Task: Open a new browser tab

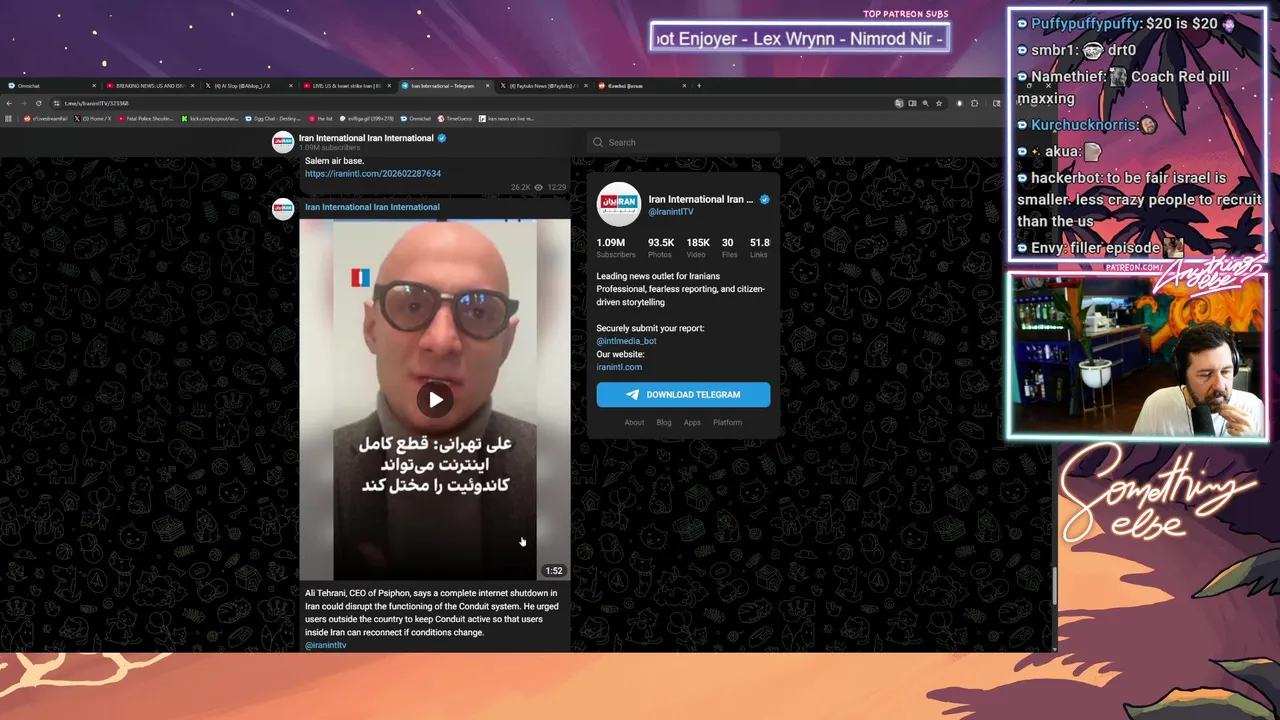Action: [699, 86]
